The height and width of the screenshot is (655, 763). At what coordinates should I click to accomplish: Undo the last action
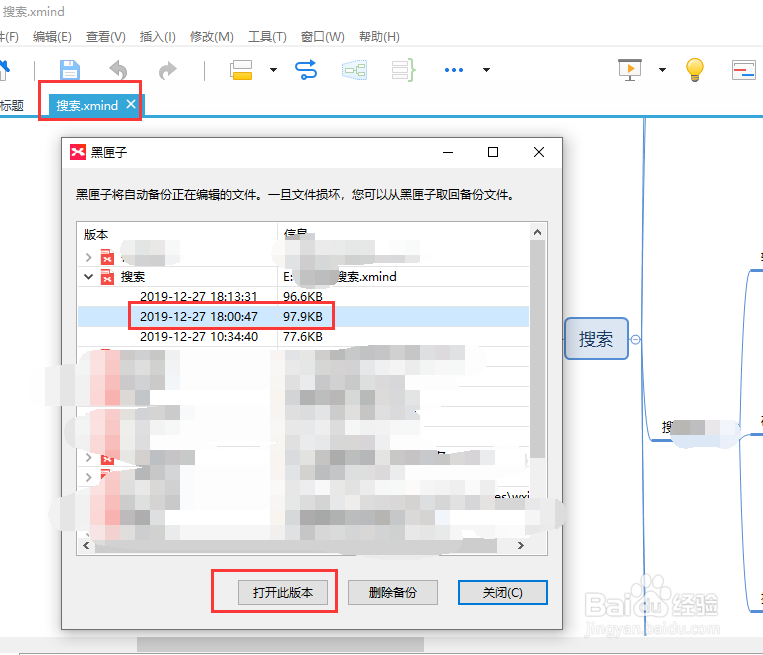(118, 70)
